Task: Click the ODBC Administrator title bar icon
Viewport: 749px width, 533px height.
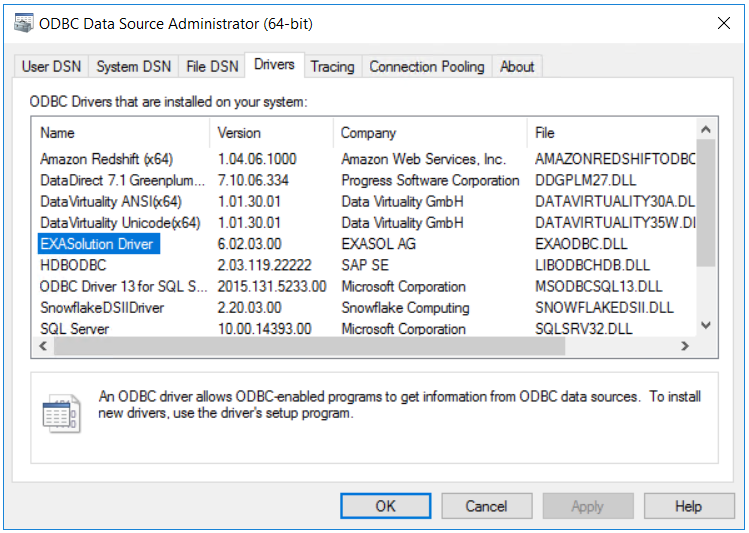Action: click(23, 23)
